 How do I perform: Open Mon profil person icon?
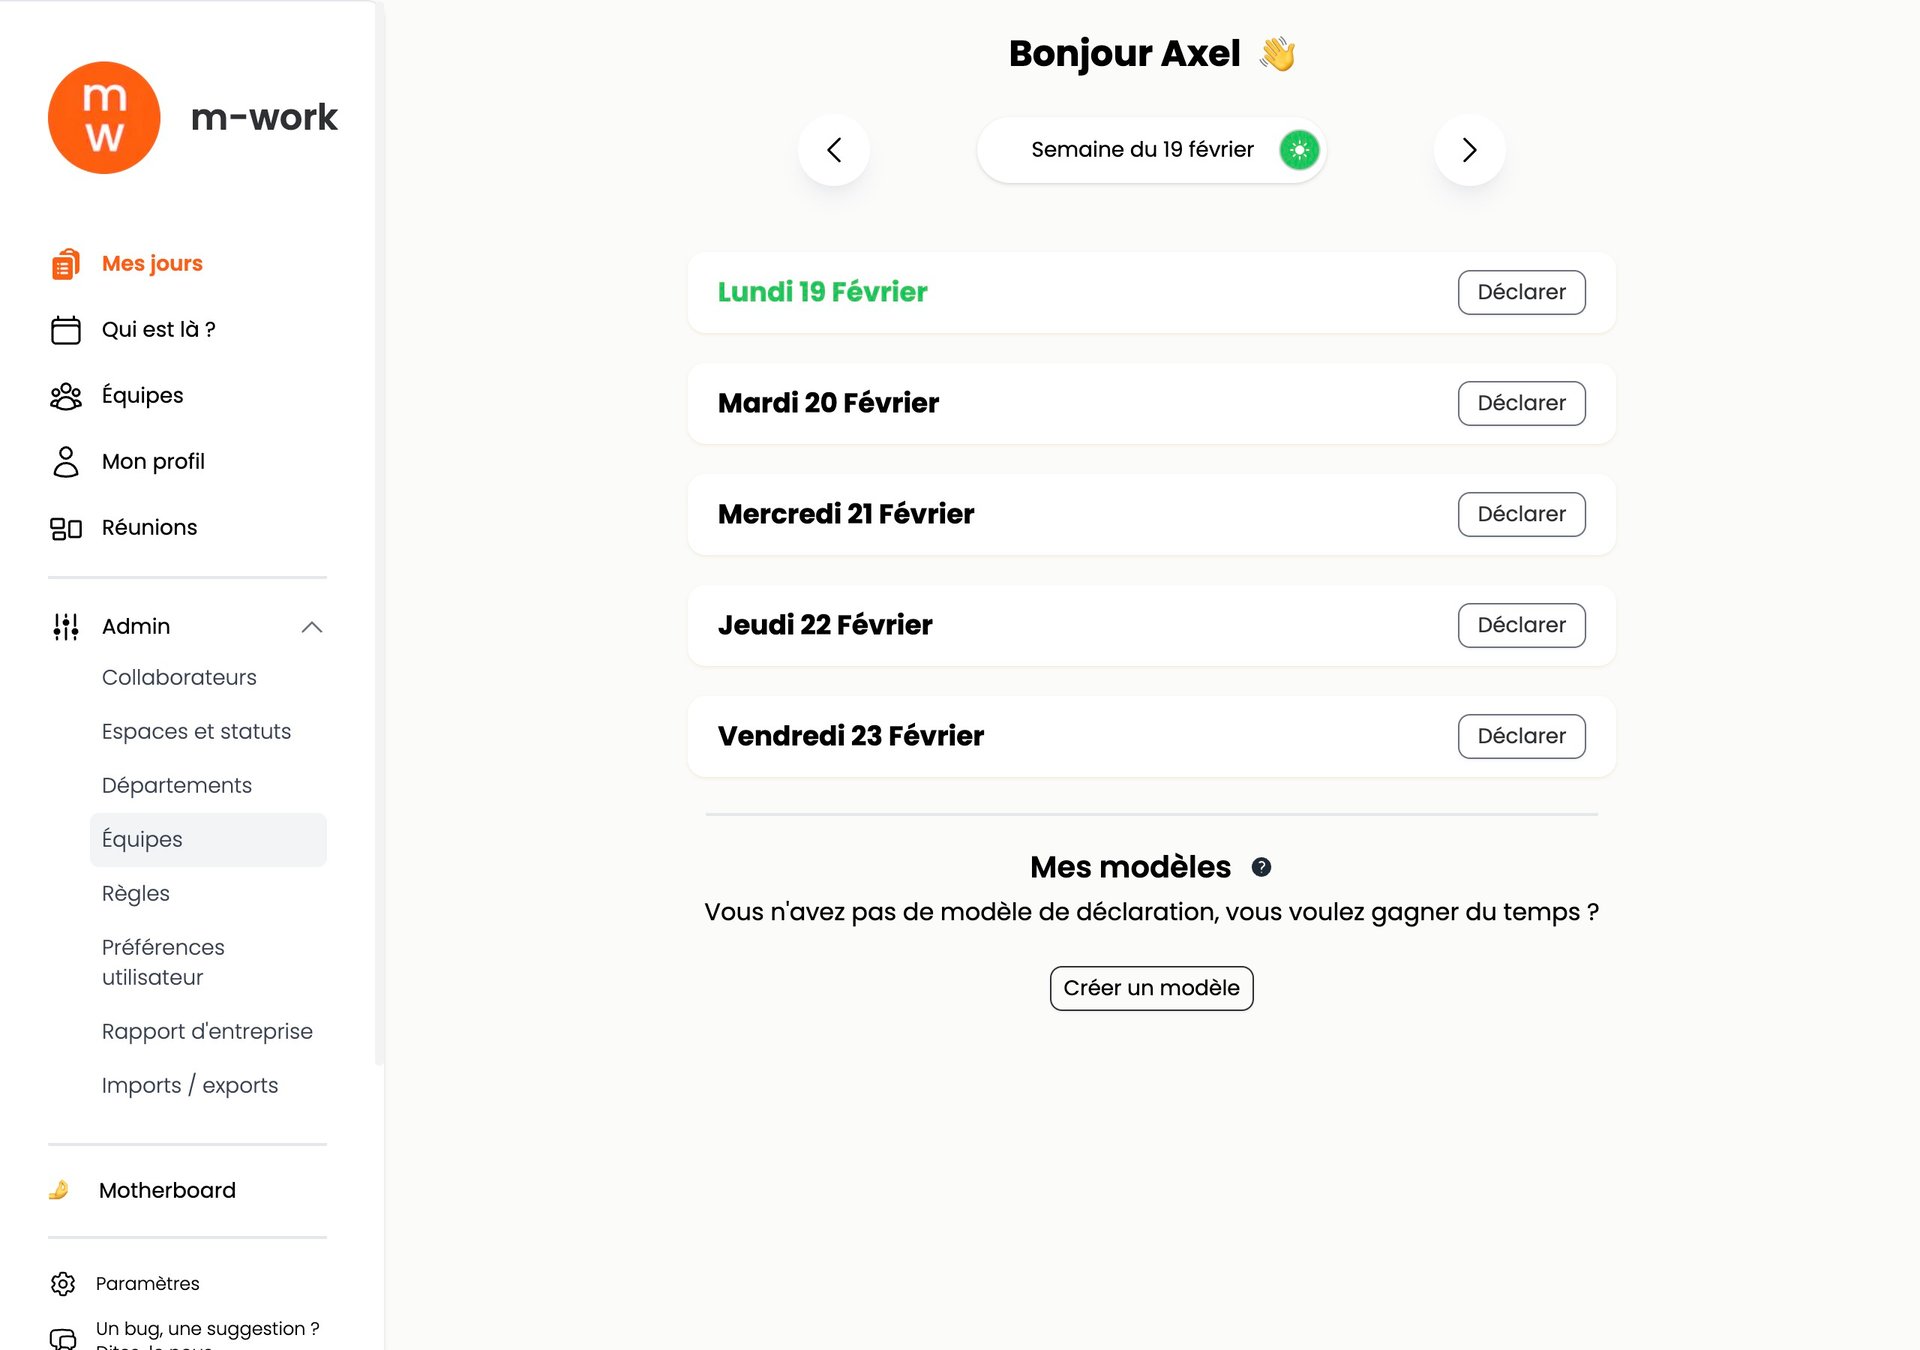click(x=66, y=462)
